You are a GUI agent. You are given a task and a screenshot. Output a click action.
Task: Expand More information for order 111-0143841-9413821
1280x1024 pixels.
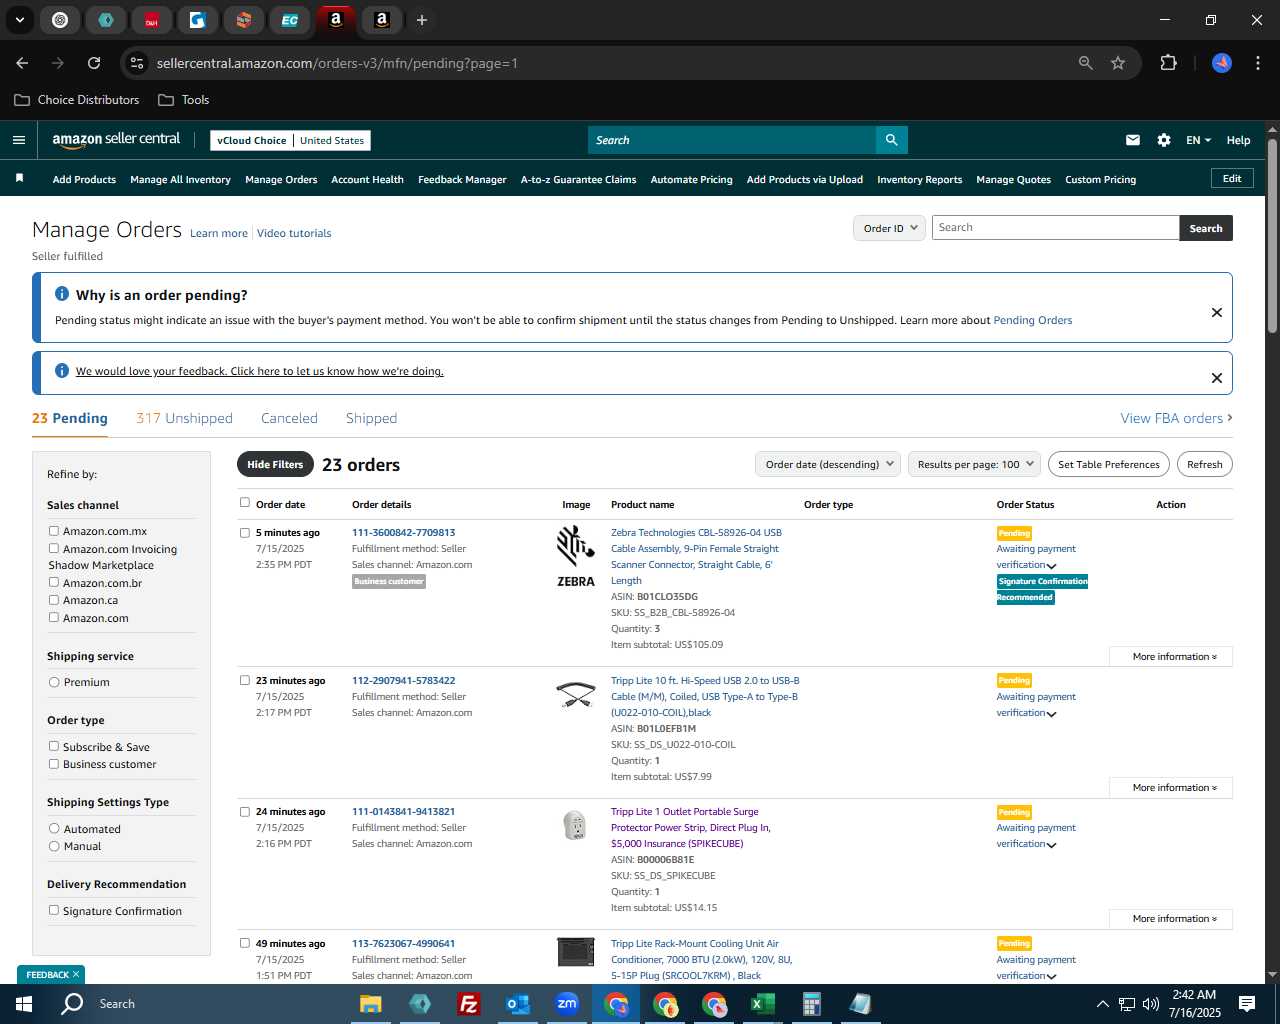(1171, 919)
